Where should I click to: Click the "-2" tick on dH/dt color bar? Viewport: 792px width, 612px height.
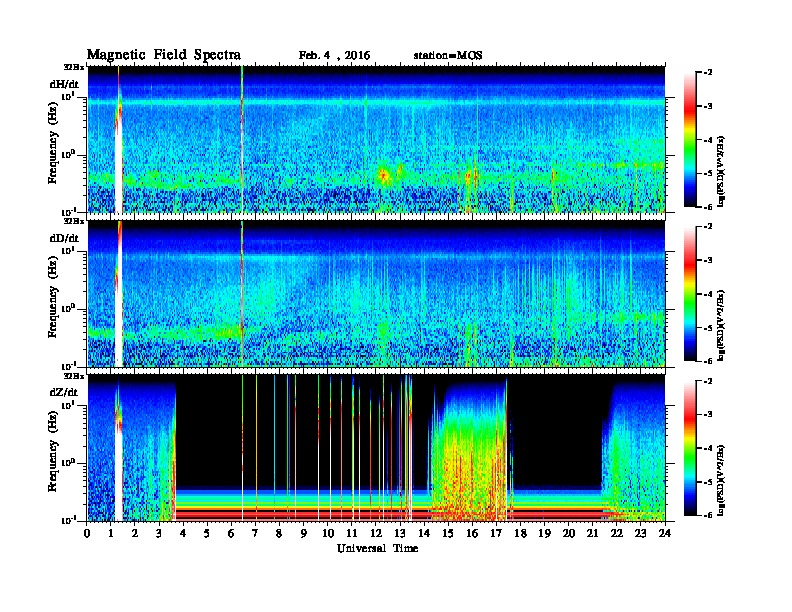[709, 73]
